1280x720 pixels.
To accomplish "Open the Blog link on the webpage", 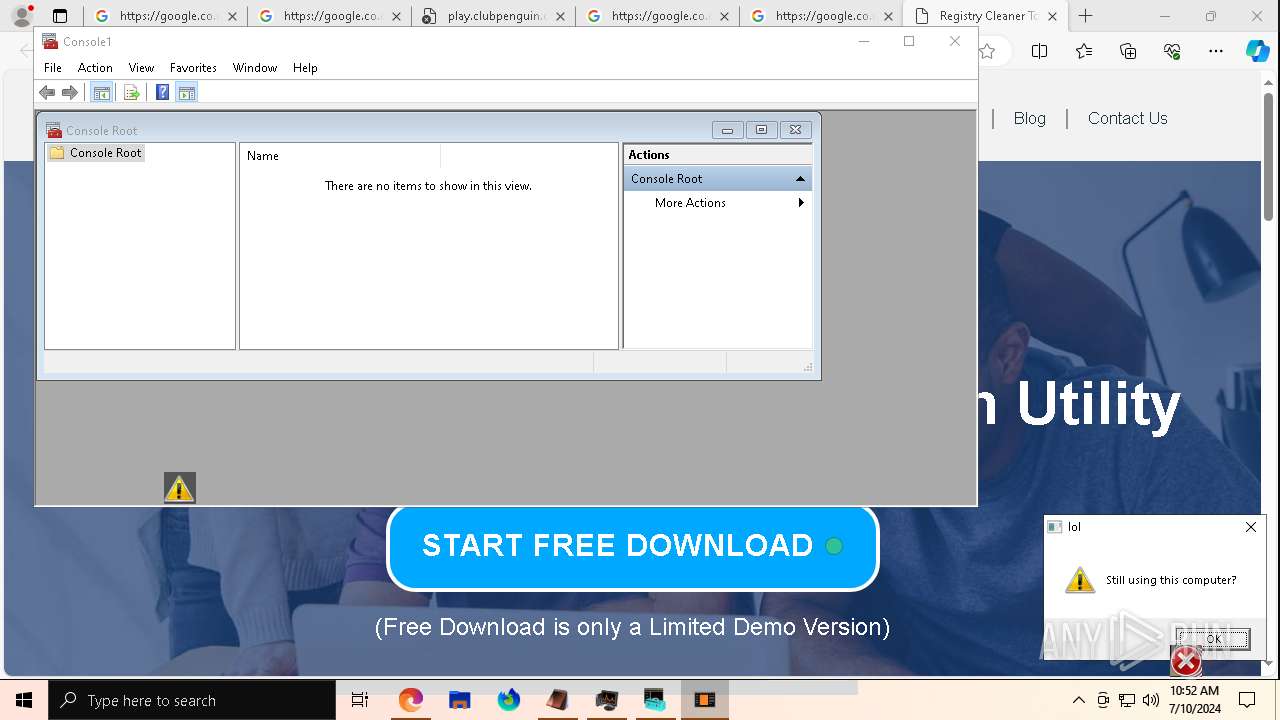I will coord(1029,118).
